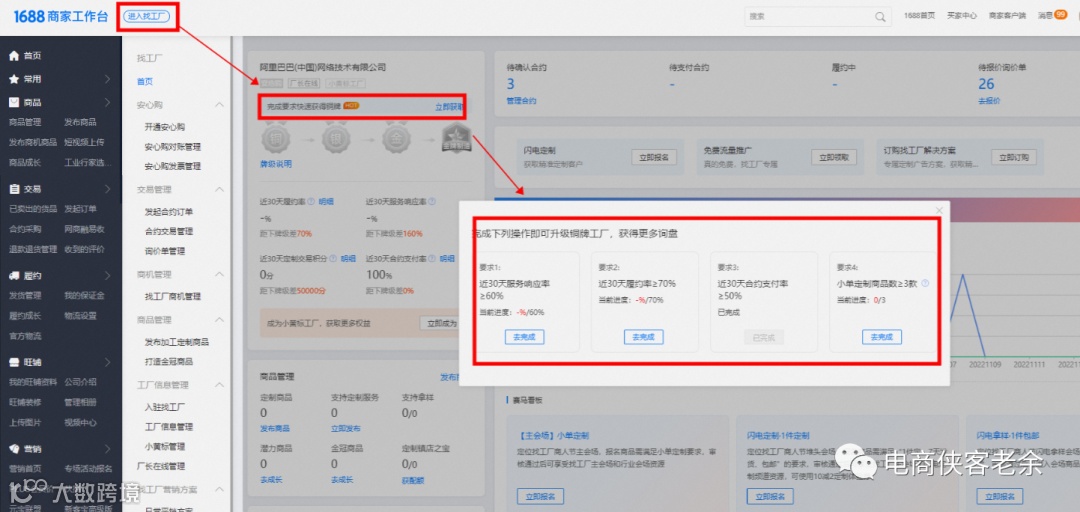This screenshot has height=512, width=1080.
Task: Click help icon beside 近30天履约率
Action: [x=312, y=202]
